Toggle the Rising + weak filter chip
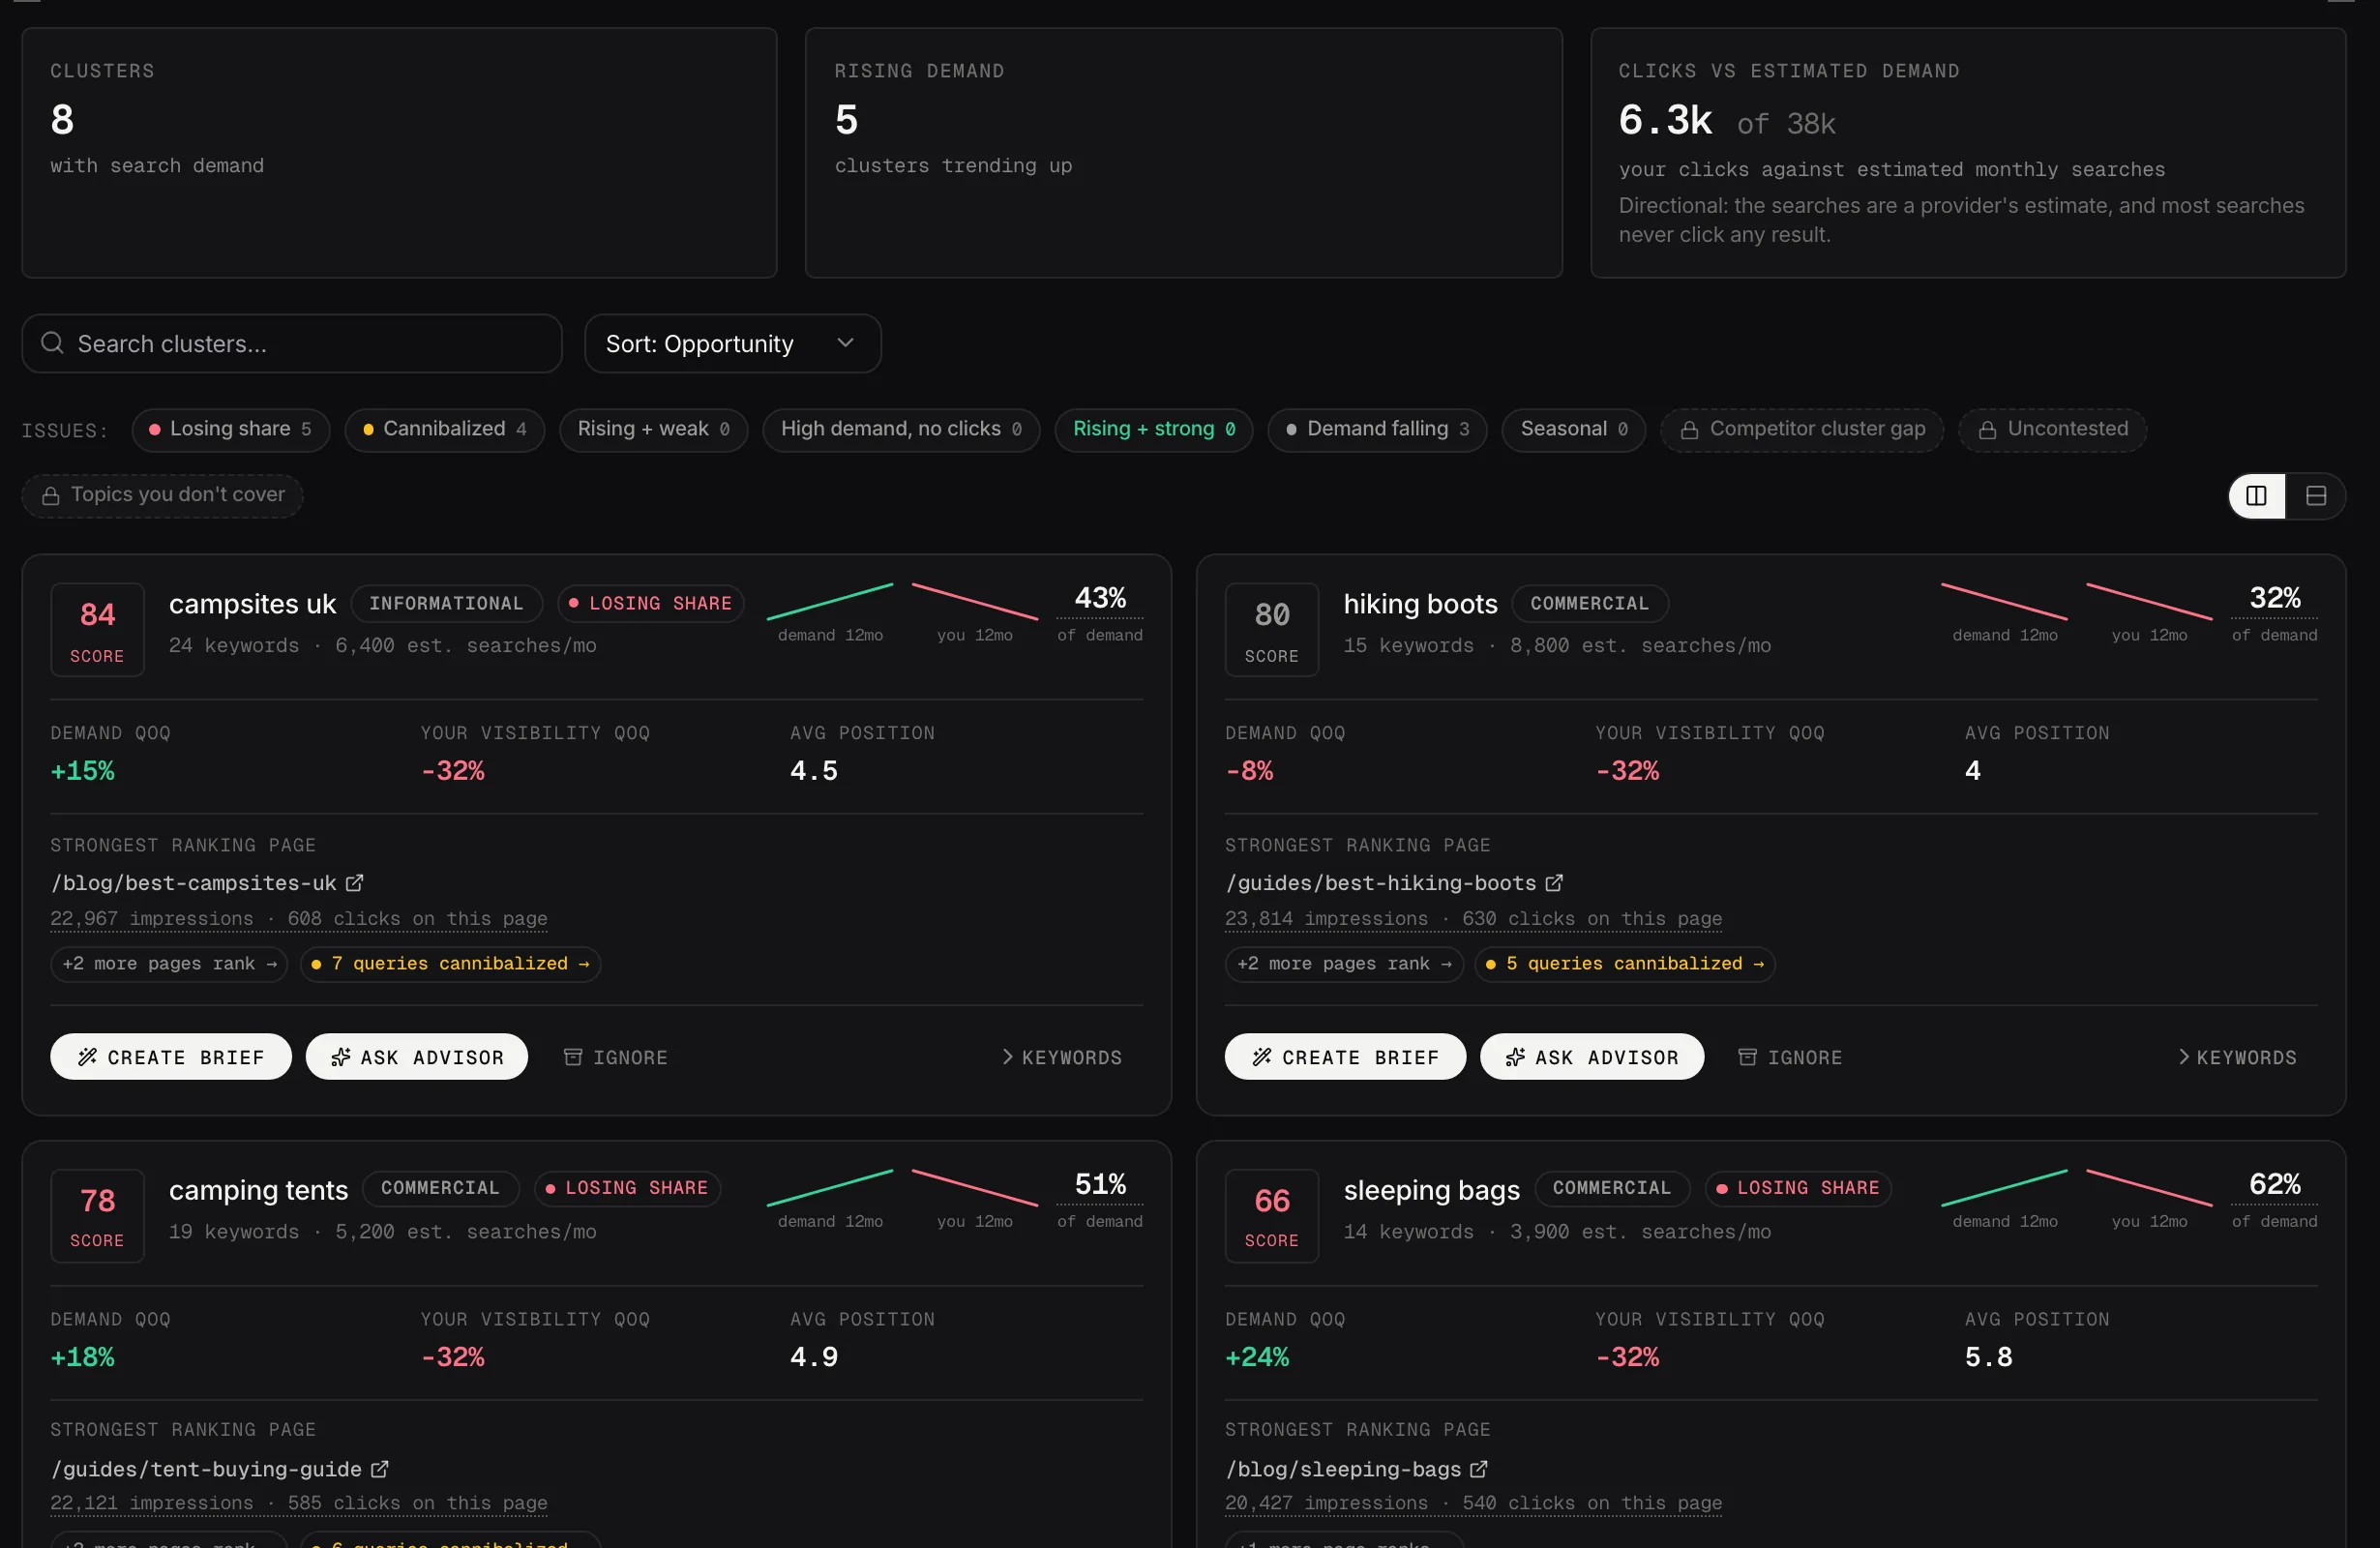The image size is (2380, 1548). [654, 430]
